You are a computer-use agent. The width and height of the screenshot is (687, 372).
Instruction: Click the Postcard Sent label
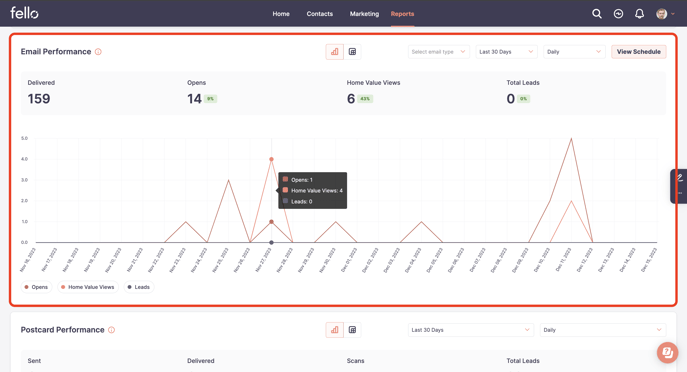[x=34, y=361]
